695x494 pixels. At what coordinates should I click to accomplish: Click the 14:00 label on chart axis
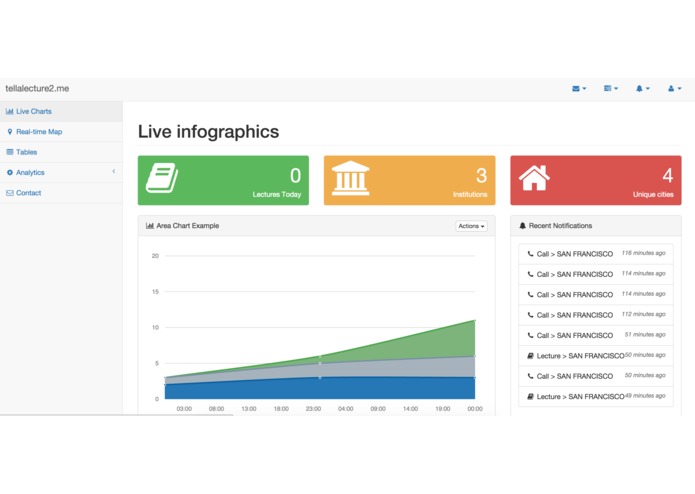click(x=410, y=408)
